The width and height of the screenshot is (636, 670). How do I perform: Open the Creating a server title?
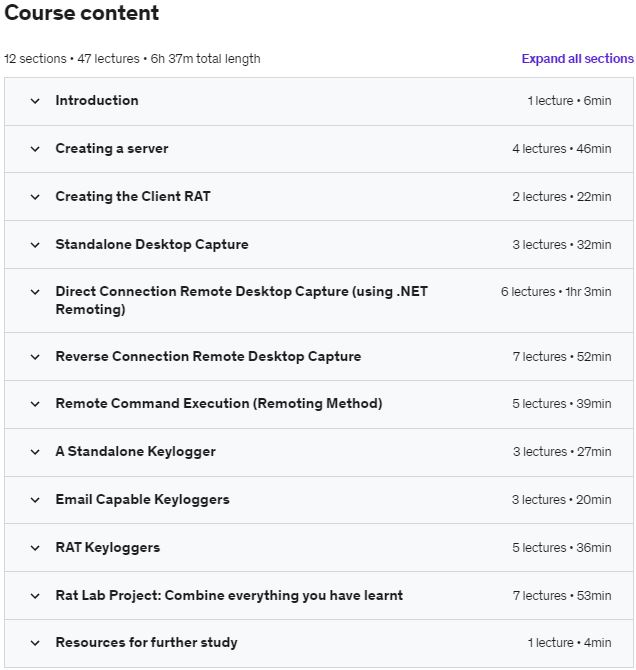[x=112, y=149]
